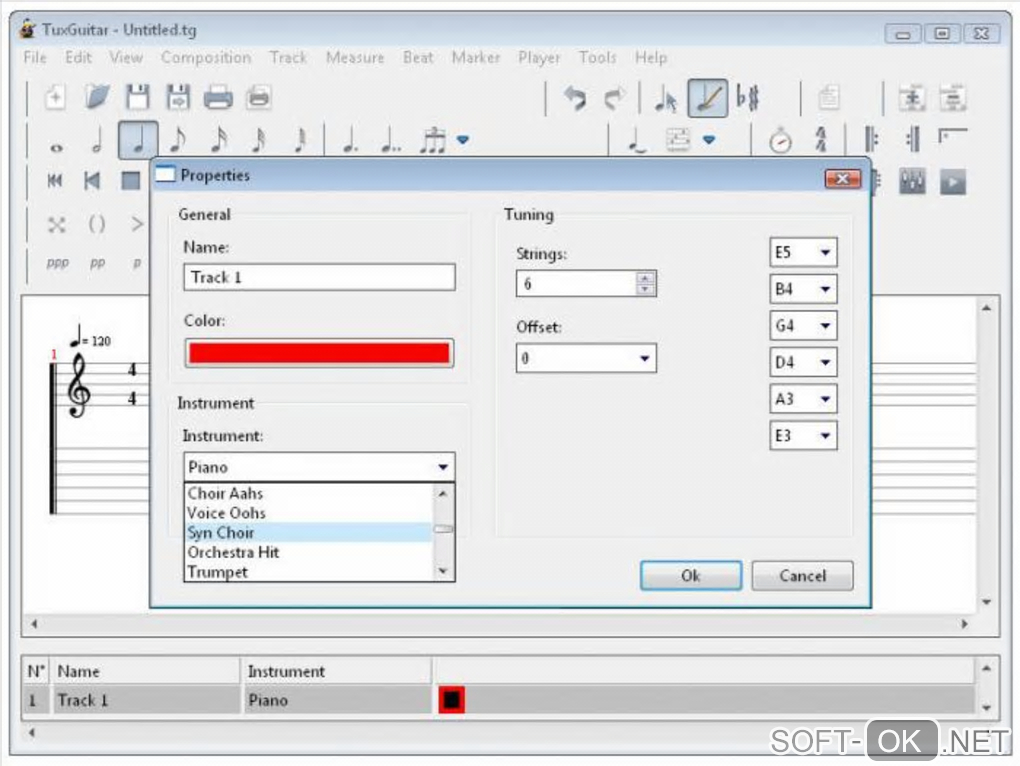Viewport: 1020px width, 766px height.
Task: Click the add track icon
Action: (x=912, y=99)
